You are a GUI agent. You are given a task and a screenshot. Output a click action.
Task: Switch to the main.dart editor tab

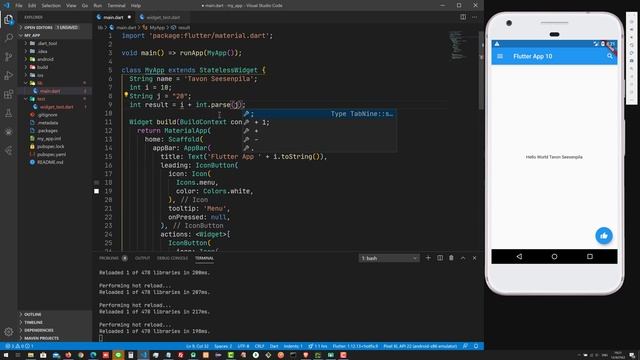[113, 17]
